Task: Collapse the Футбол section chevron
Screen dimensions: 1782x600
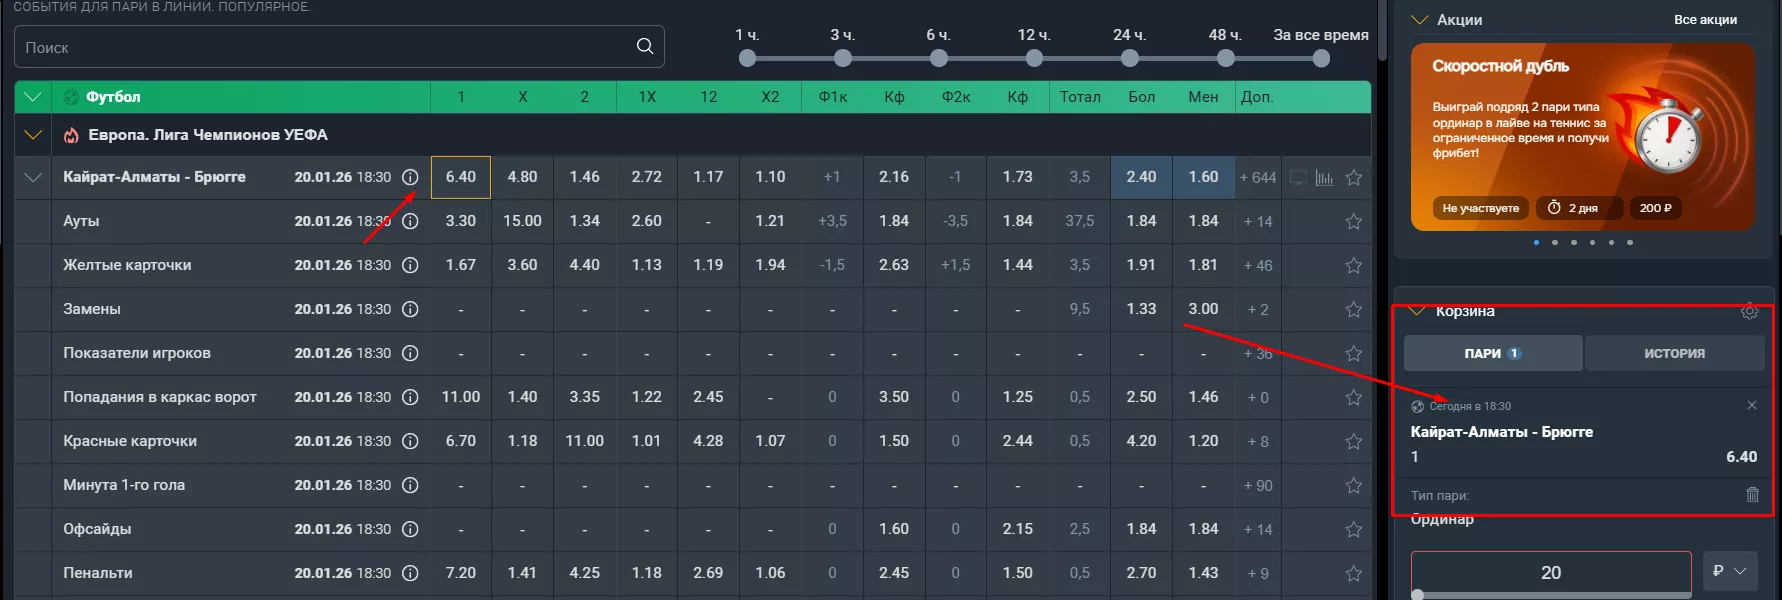Action: [x=33, y=97]
